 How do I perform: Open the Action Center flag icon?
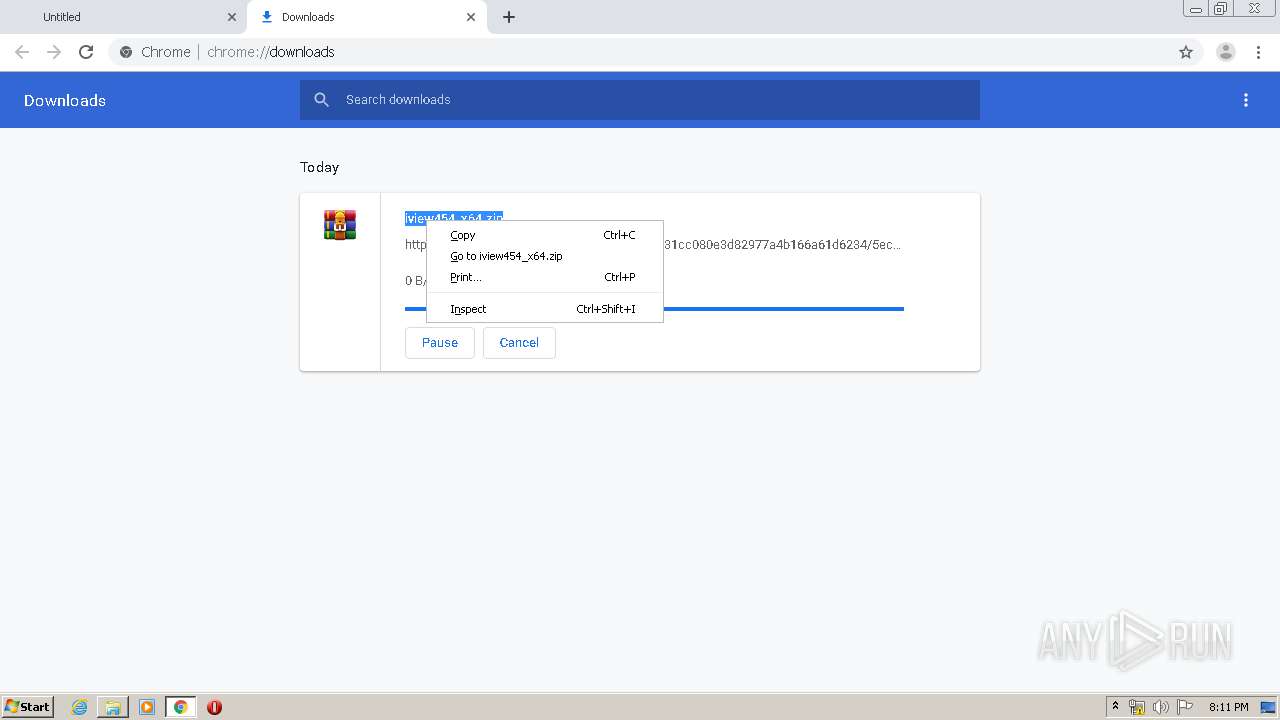[x=1185, y=707]
